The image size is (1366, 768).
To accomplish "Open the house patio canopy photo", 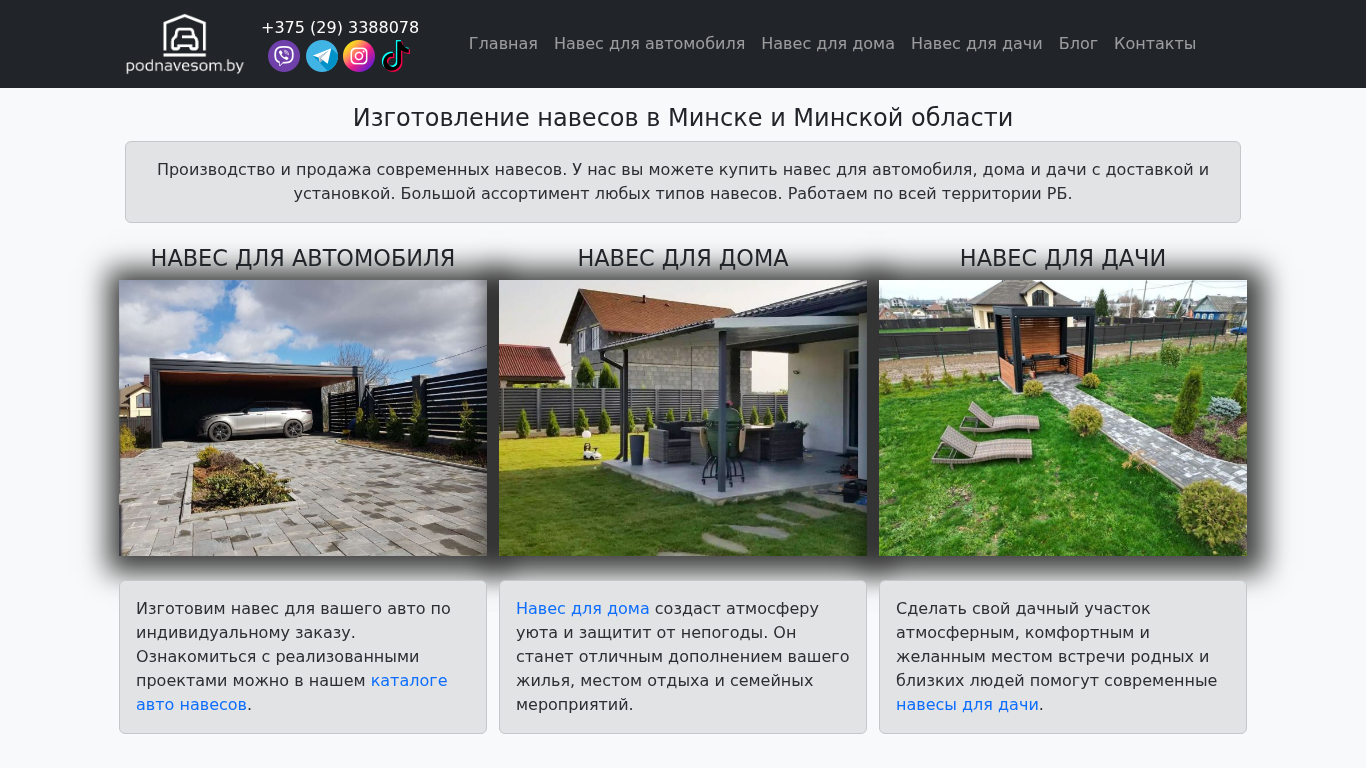I will pos(683,418).
